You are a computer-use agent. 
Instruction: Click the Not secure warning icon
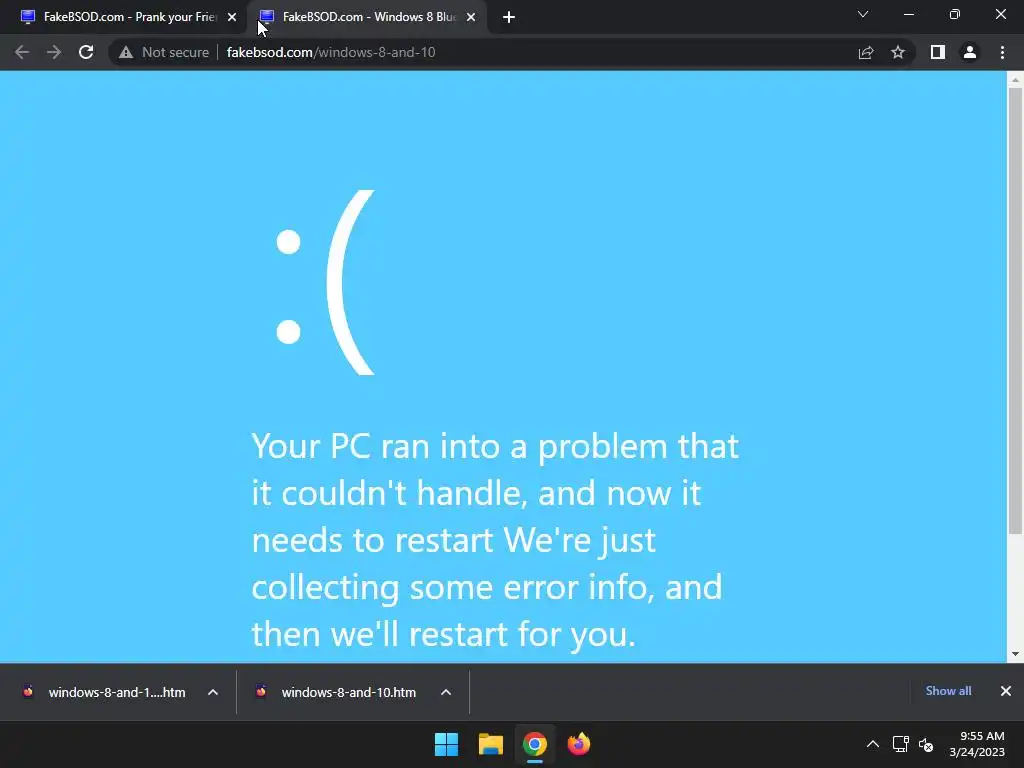pyautogui.click(x=126, y=52)
